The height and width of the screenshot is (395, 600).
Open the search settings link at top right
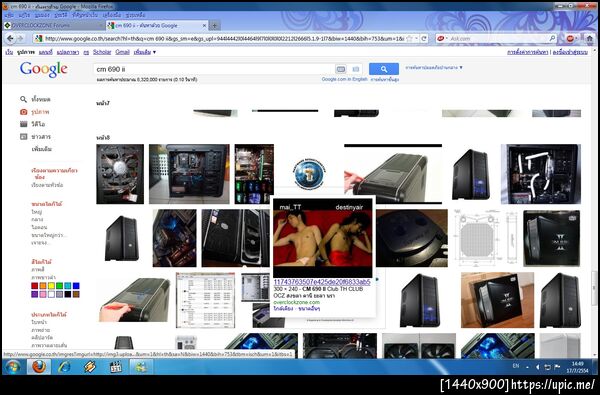coord(527,52)
